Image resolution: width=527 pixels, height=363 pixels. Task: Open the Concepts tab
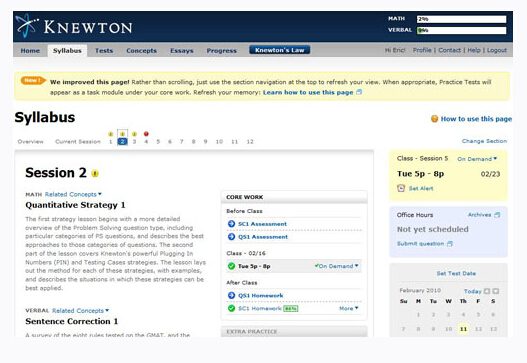coord(141,50)
